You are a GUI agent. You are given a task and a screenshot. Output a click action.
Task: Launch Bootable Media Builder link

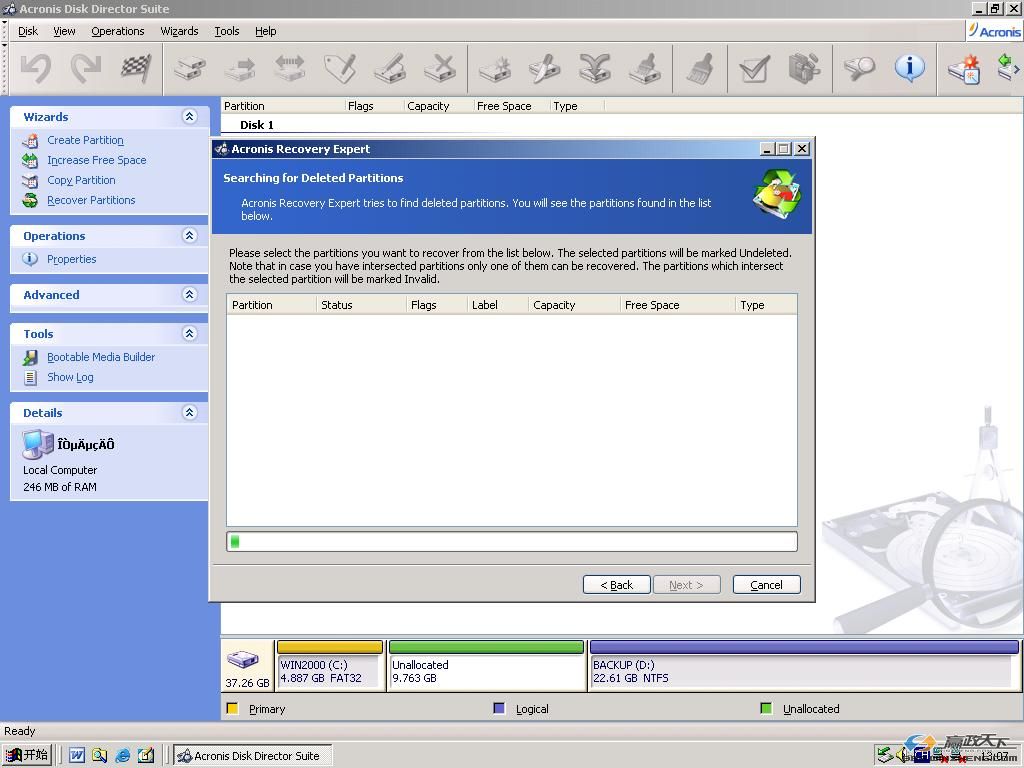click(101, 357)
